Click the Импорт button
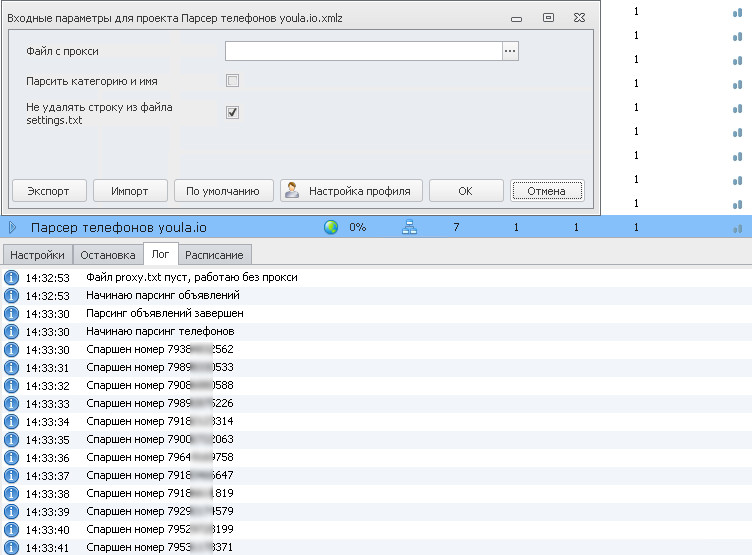The image size is (752, 555). (x=130, y=191)
